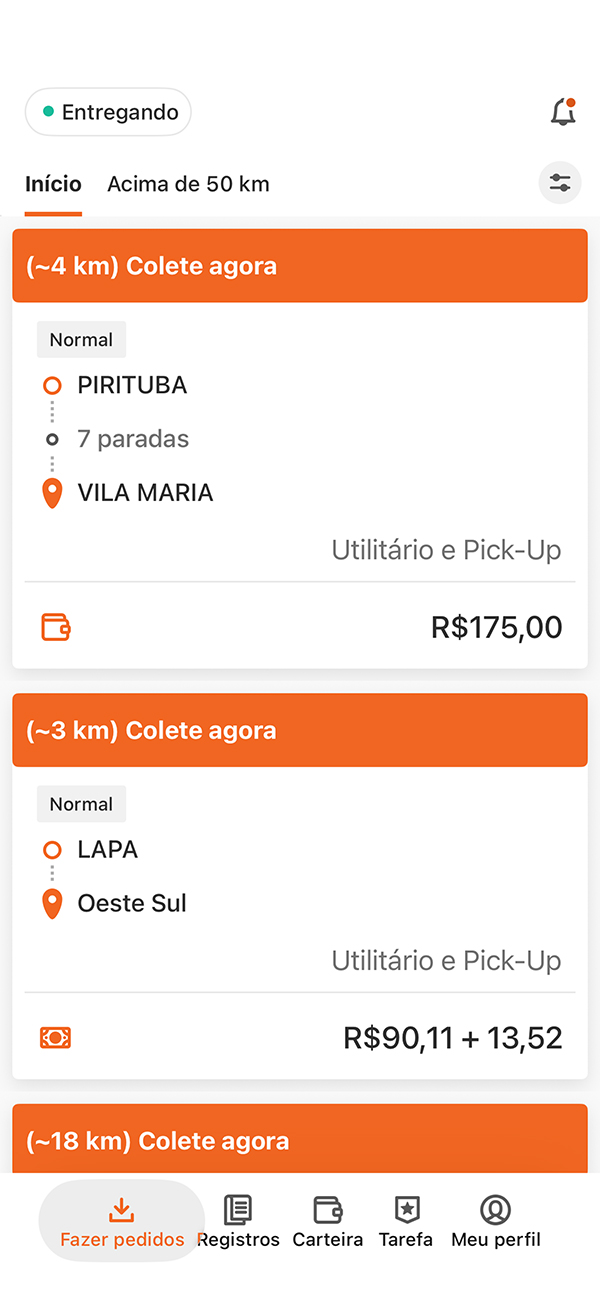Switch to Início tab

[53, 184]
